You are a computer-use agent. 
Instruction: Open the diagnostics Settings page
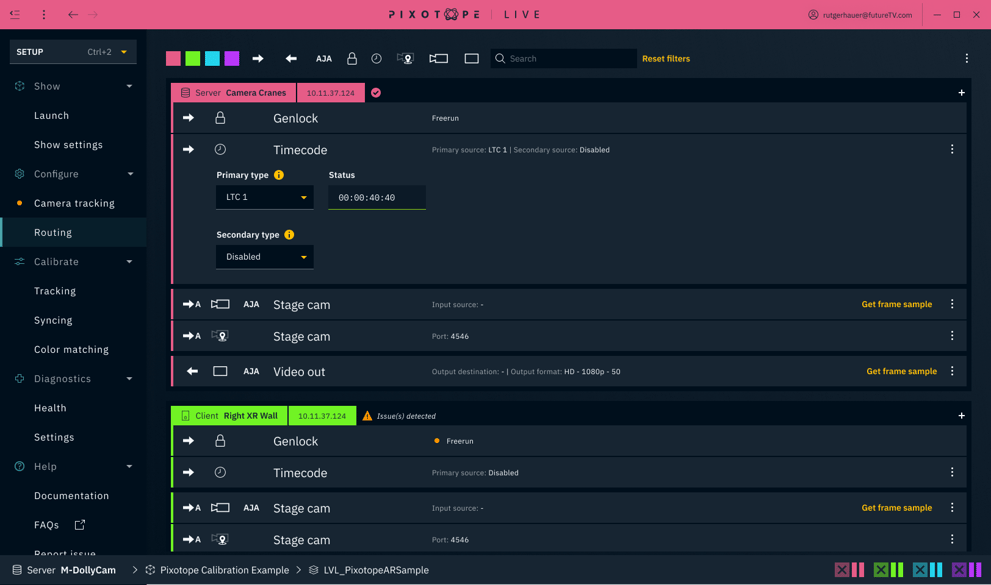[54, 437]
